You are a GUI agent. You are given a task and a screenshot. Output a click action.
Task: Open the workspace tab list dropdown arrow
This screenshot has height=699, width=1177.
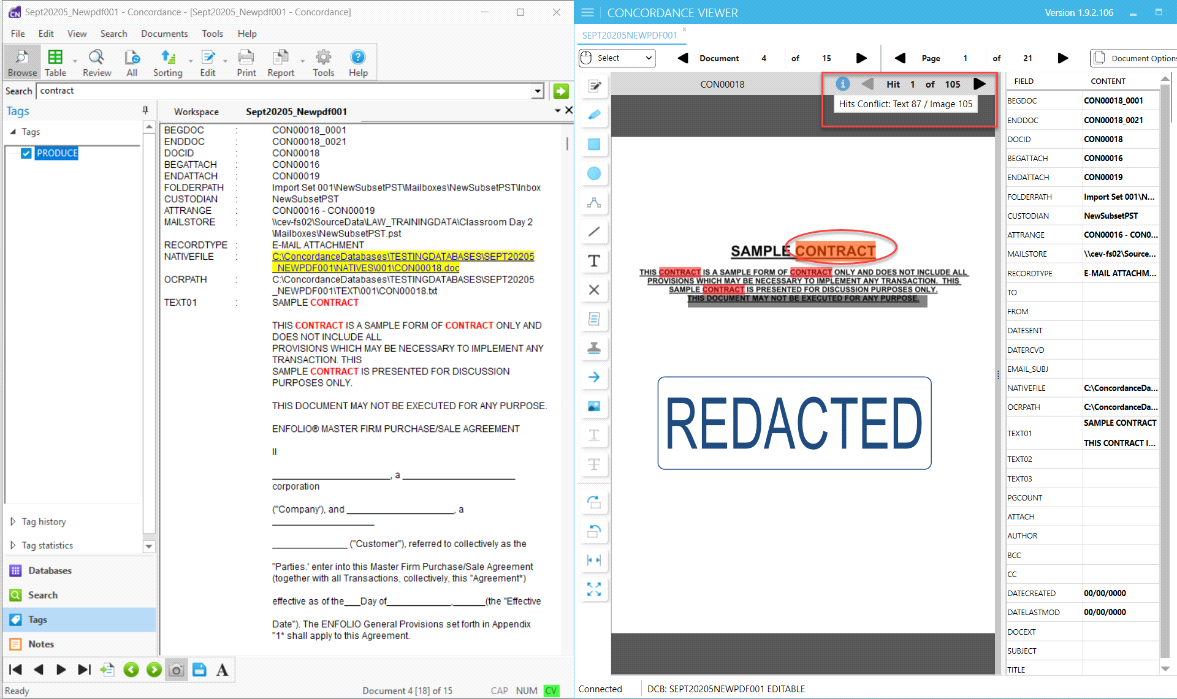(x=558, y=110)
